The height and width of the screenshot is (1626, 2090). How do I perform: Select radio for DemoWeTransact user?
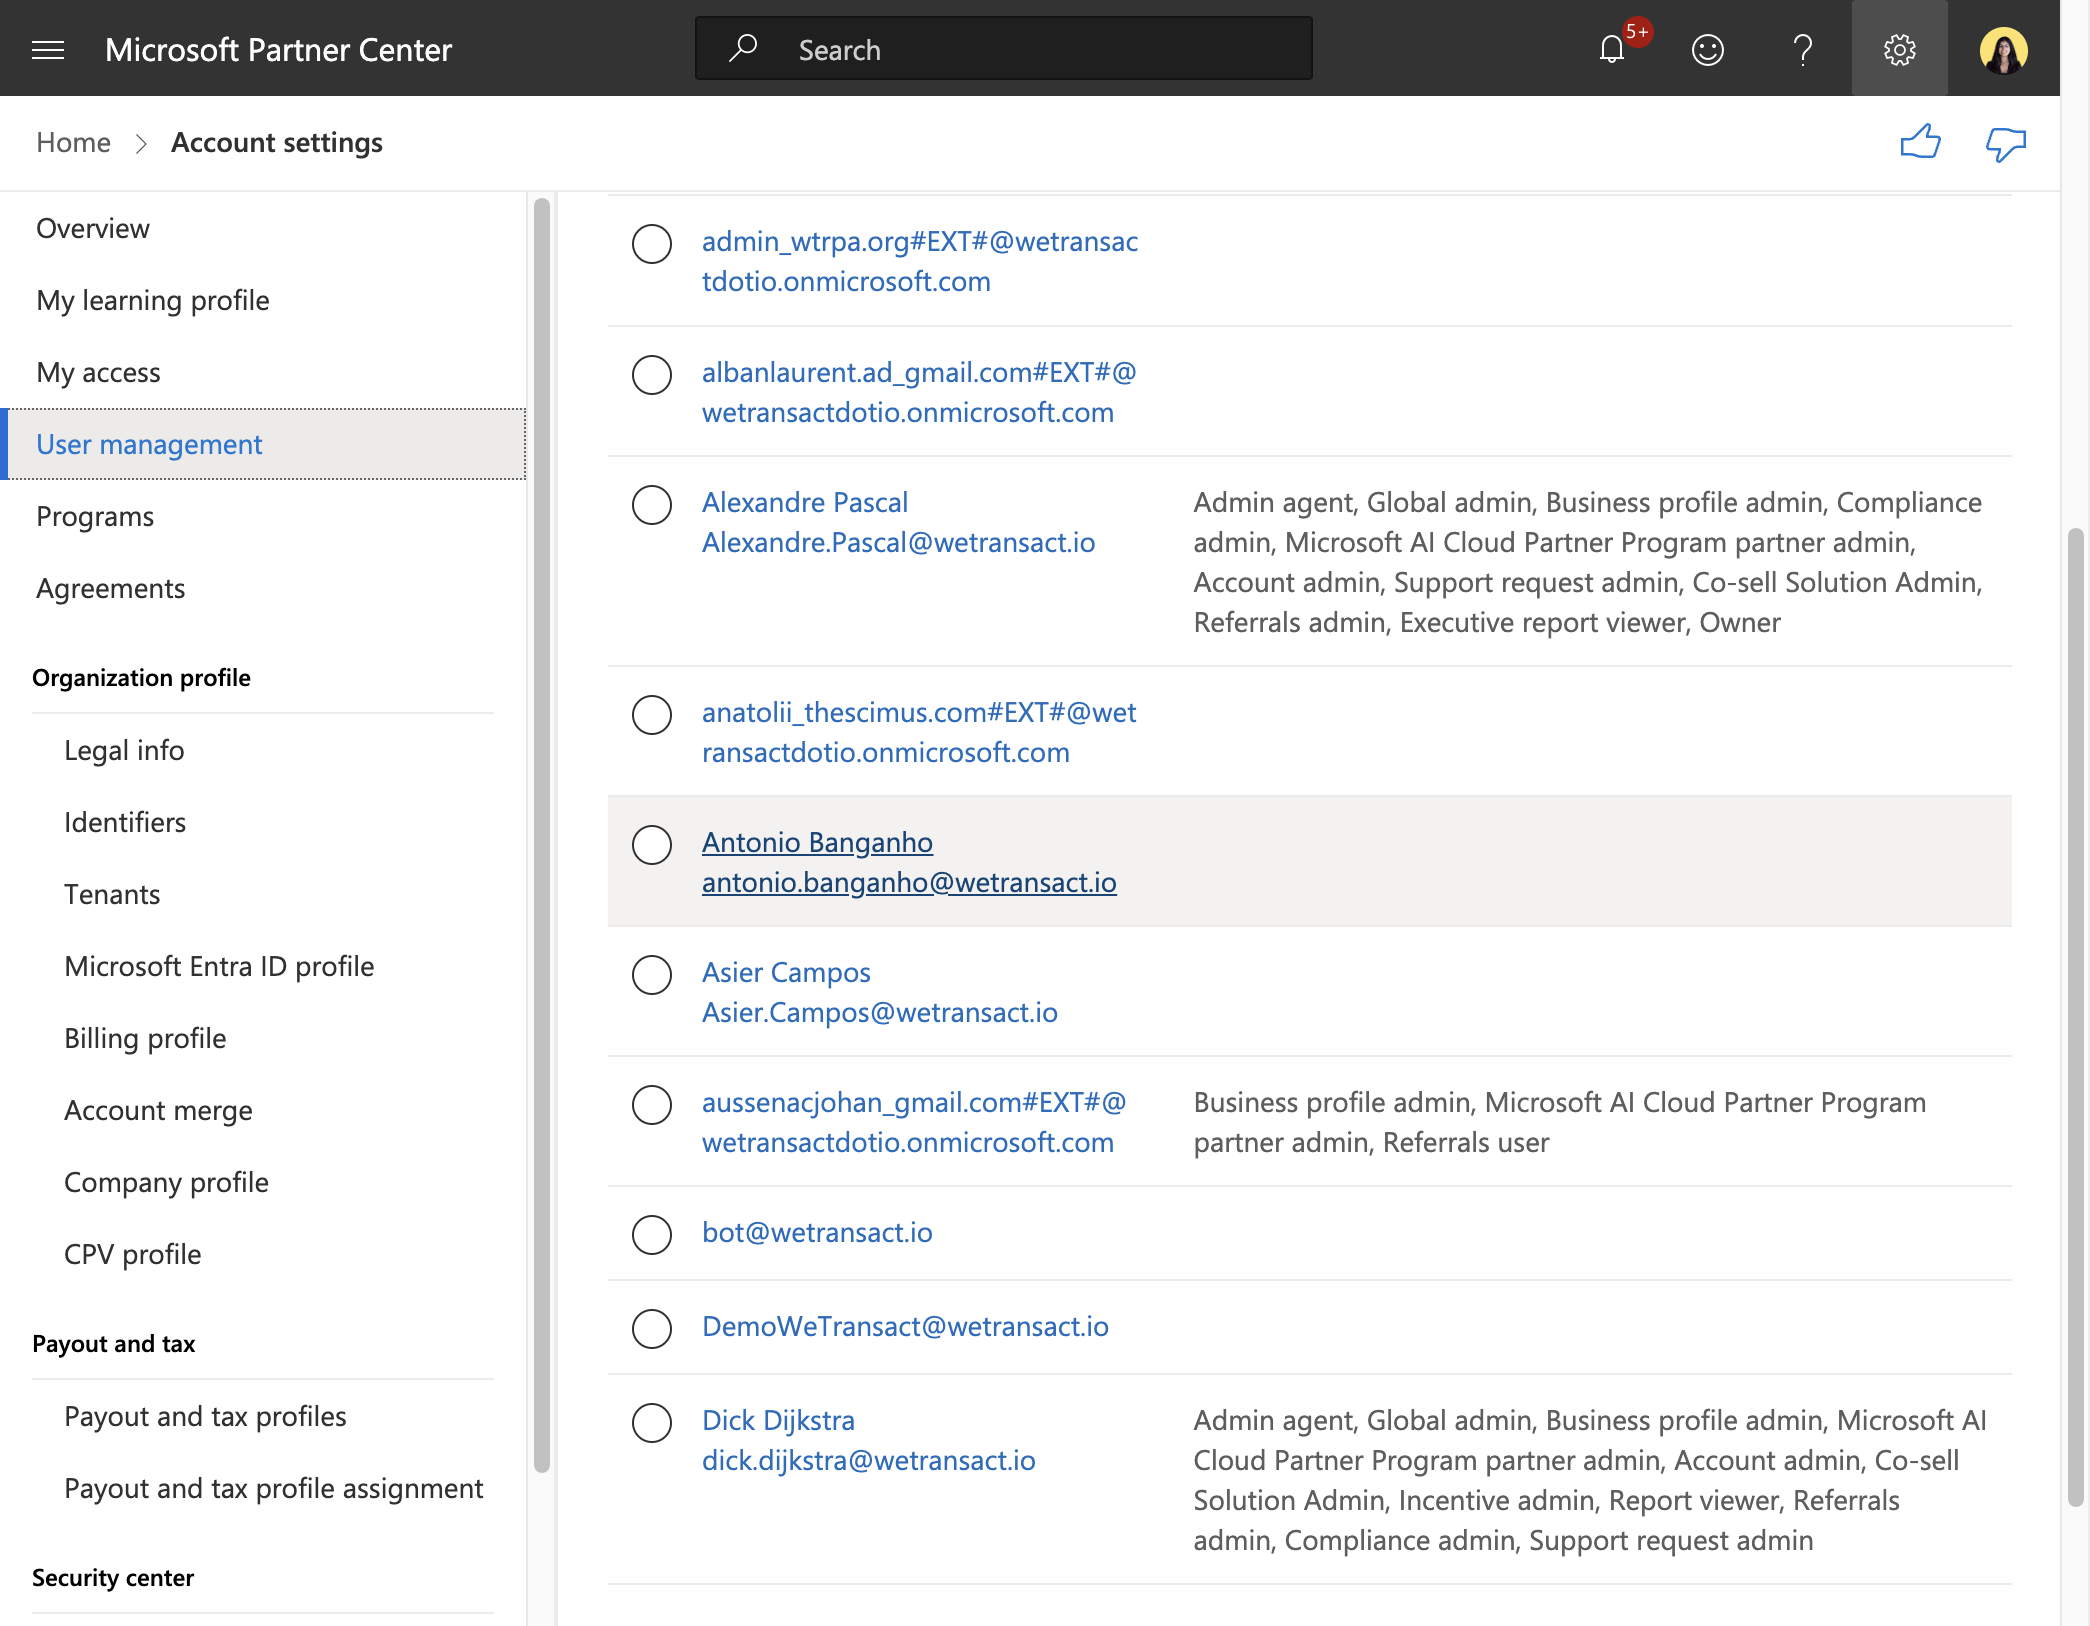651,1328
